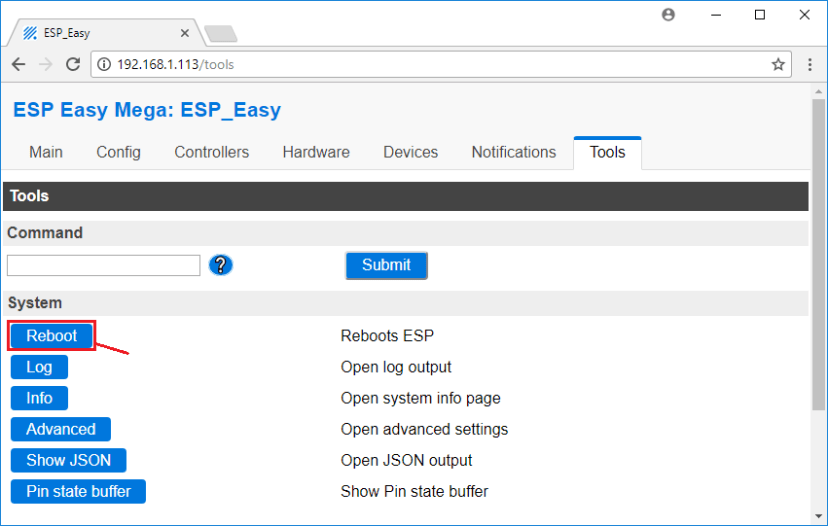This screenshot has height=526, width=828.
Task: Close the ESP_Easy browser tab
Action: [186, 32]
